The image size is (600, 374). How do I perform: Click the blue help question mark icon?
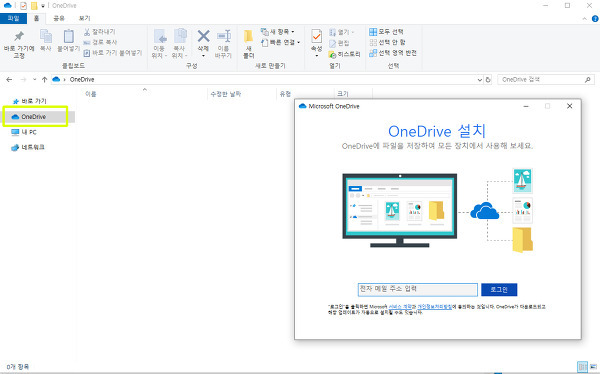pos(595,18)
